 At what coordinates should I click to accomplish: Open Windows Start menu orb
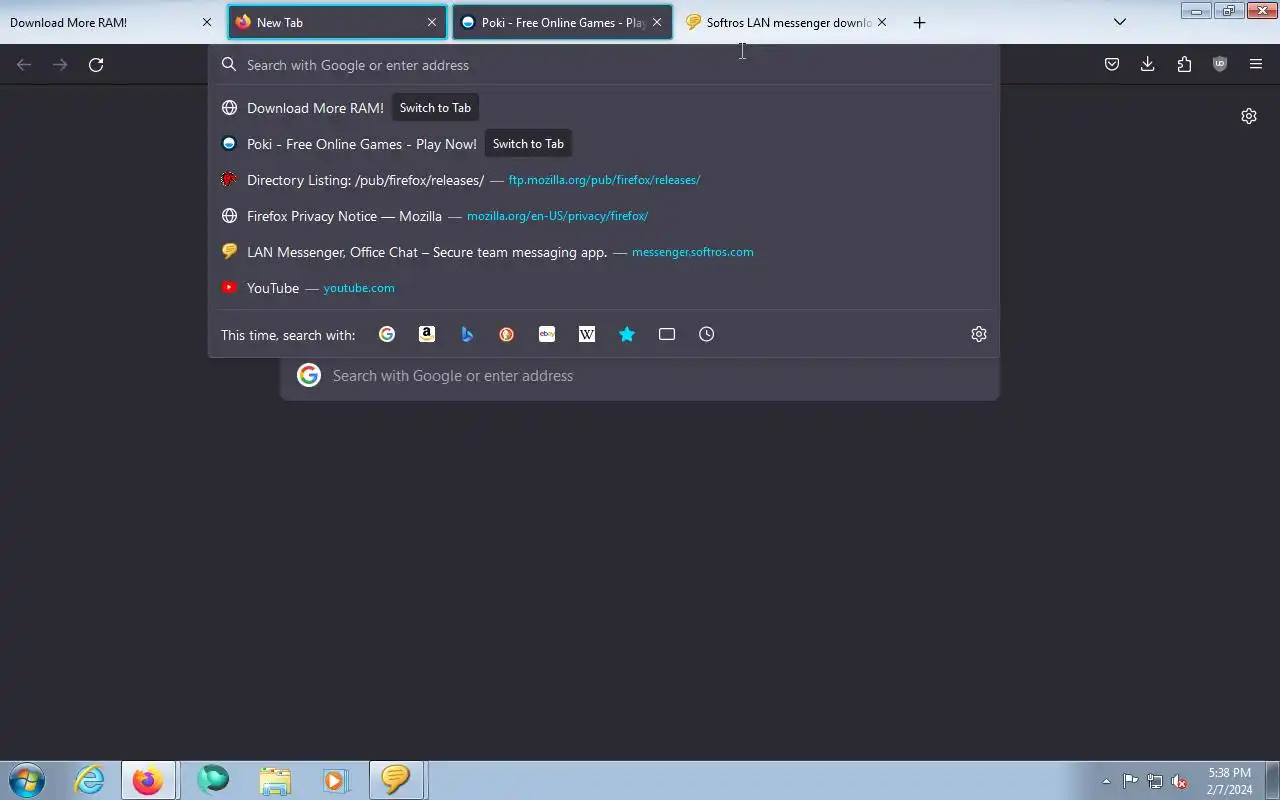[x=27, y=780]
